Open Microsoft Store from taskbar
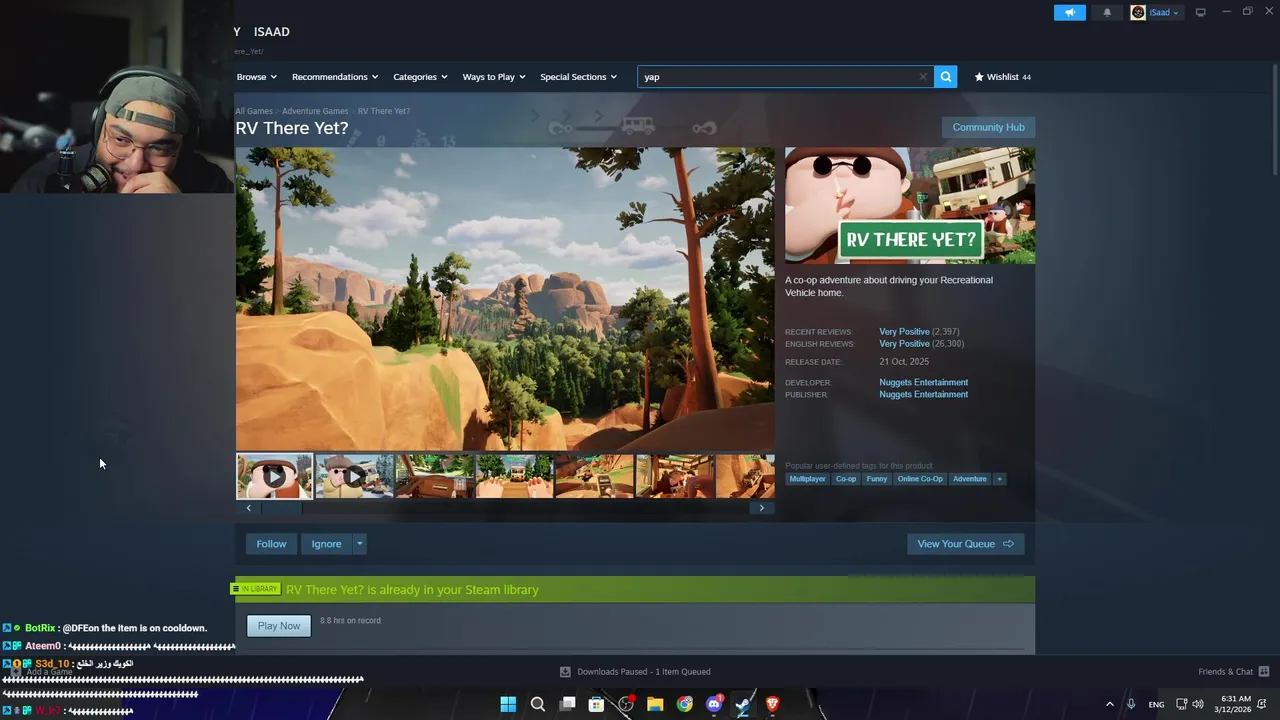Screen dimensions: 1280x720 (596, 704)
